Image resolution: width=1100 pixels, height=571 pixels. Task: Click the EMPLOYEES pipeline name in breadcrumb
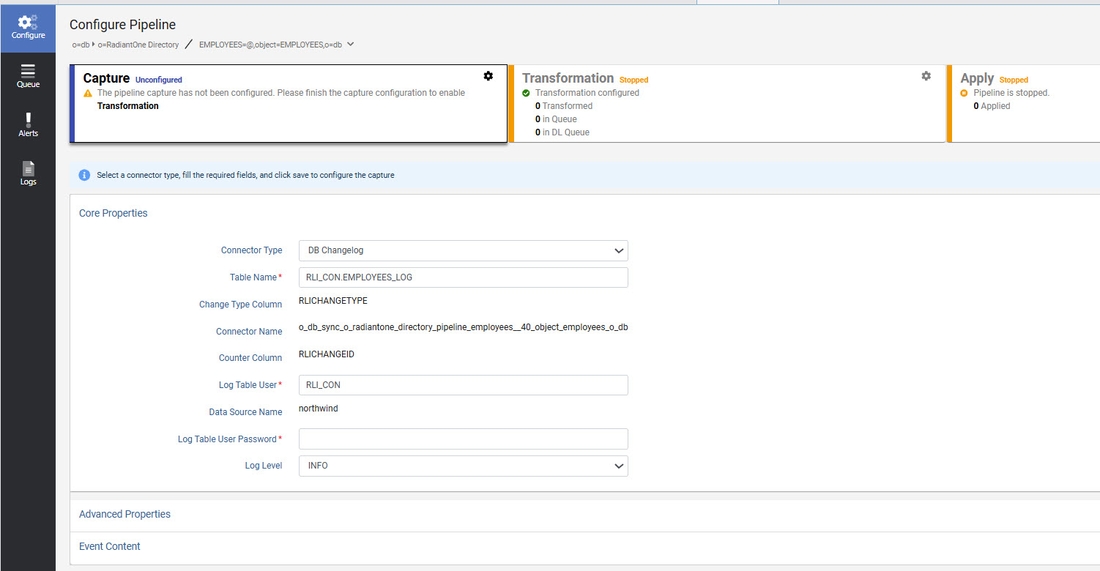click(270, 45)
